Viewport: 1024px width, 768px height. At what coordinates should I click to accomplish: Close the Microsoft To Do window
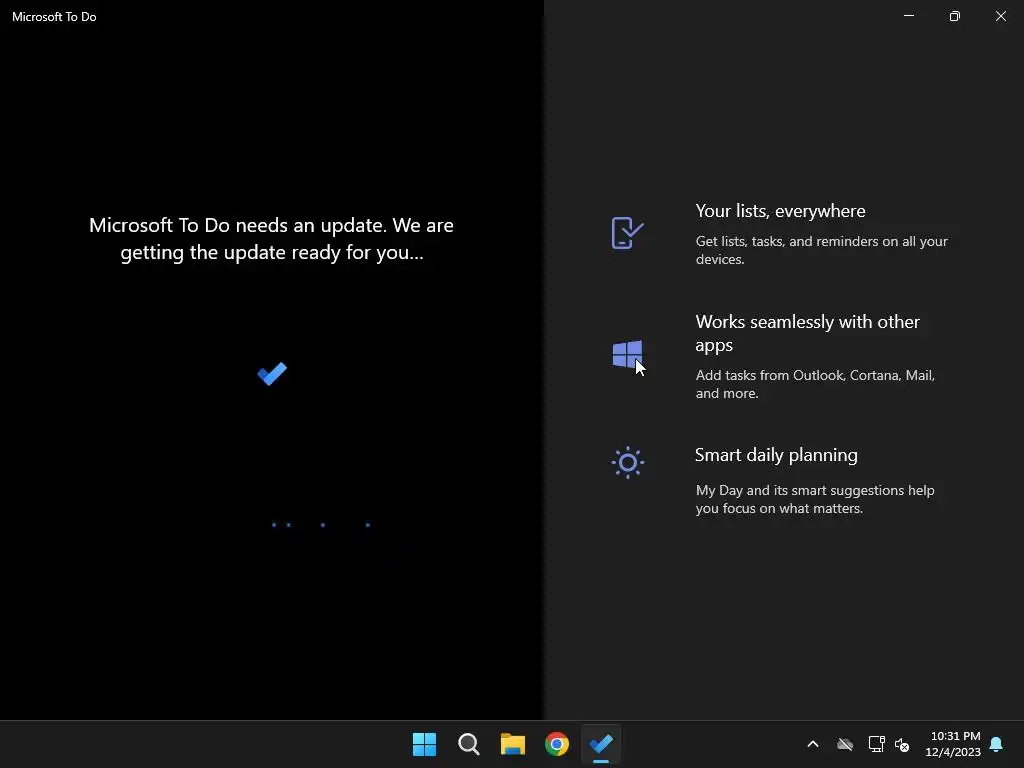click(x=1000, y=16)
